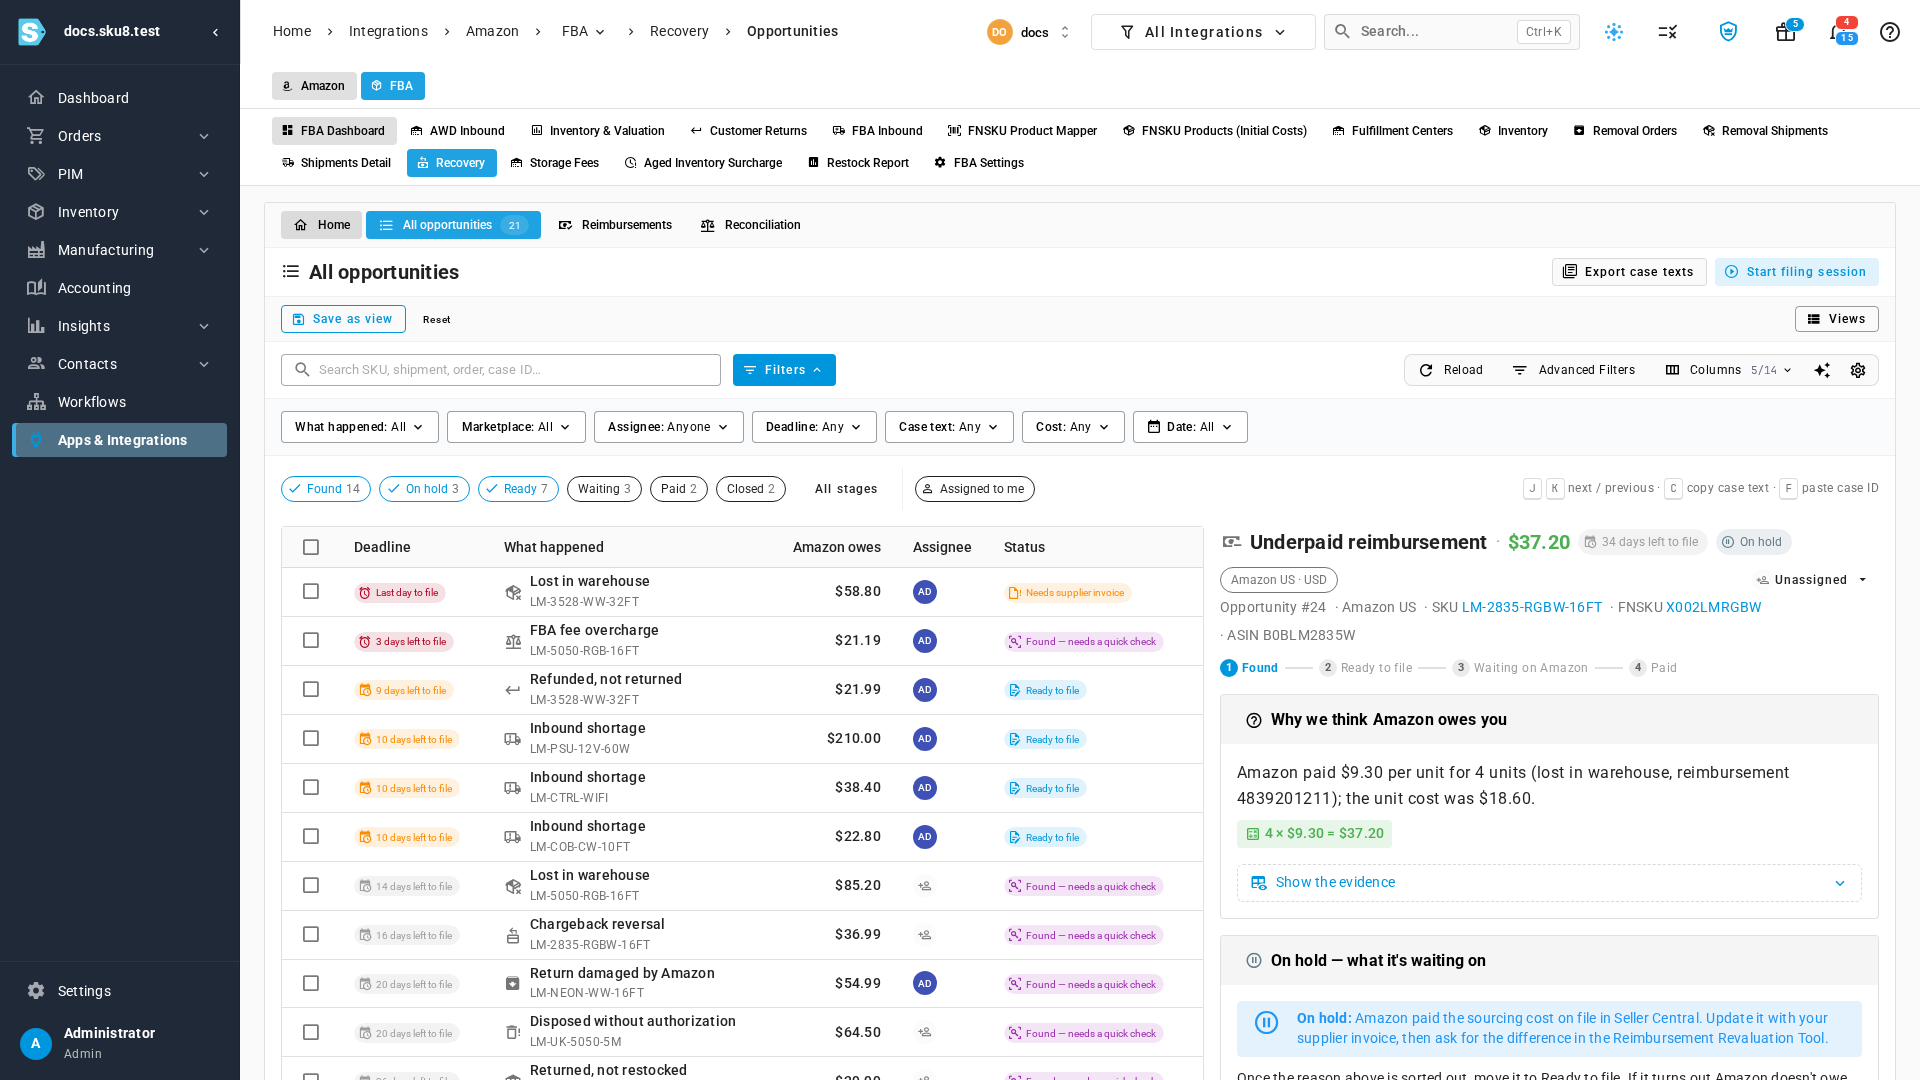Open Advanced Filters
Screen dimensions: 1920x1080
pos(1573,370)
